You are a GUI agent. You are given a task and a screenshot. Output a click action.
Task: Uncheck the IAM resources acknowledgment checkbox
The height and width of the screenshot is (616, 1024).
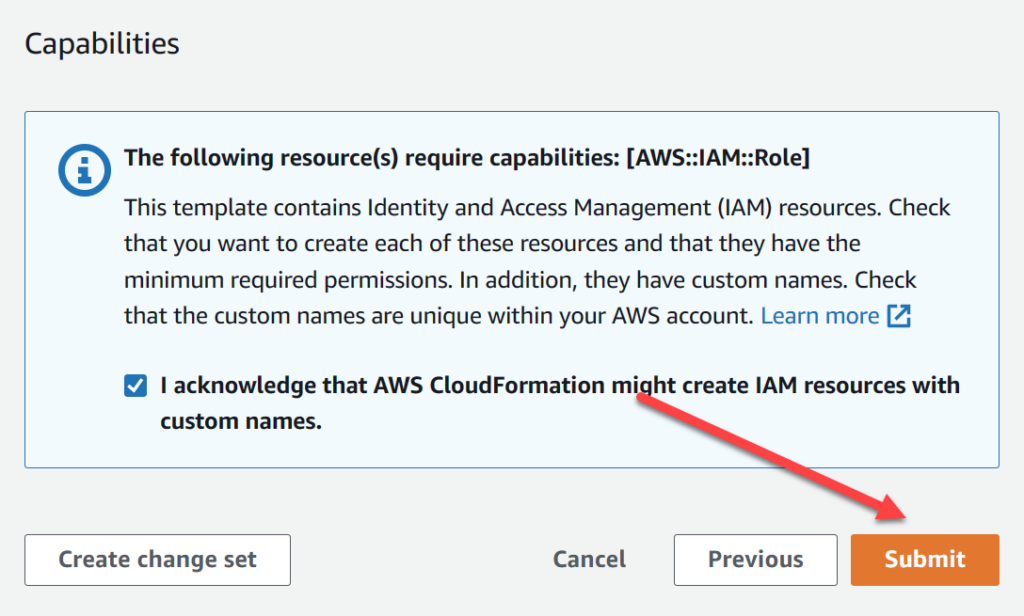point(135,385)
